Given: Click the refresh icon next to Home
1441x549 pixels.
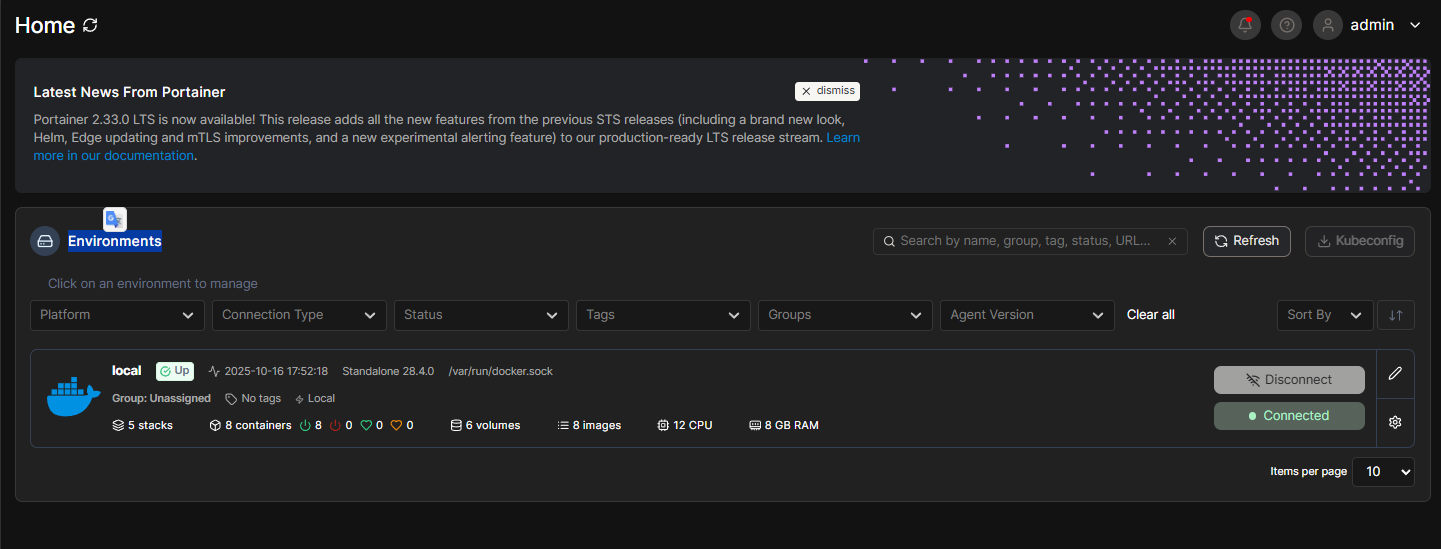Looking at the screenshot, I should pos(90,25).
